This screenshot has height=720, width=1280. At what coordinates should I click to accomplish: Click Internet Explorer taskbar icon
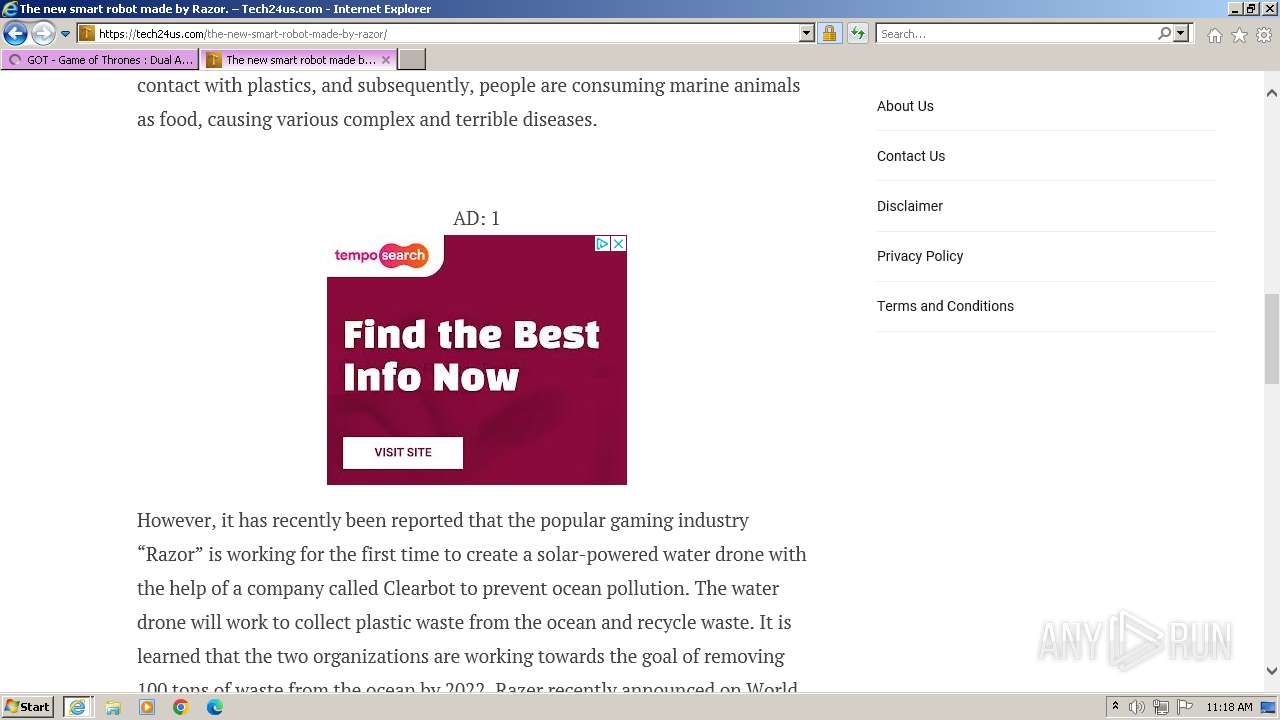pyautogui.click(x=78, y=707)
